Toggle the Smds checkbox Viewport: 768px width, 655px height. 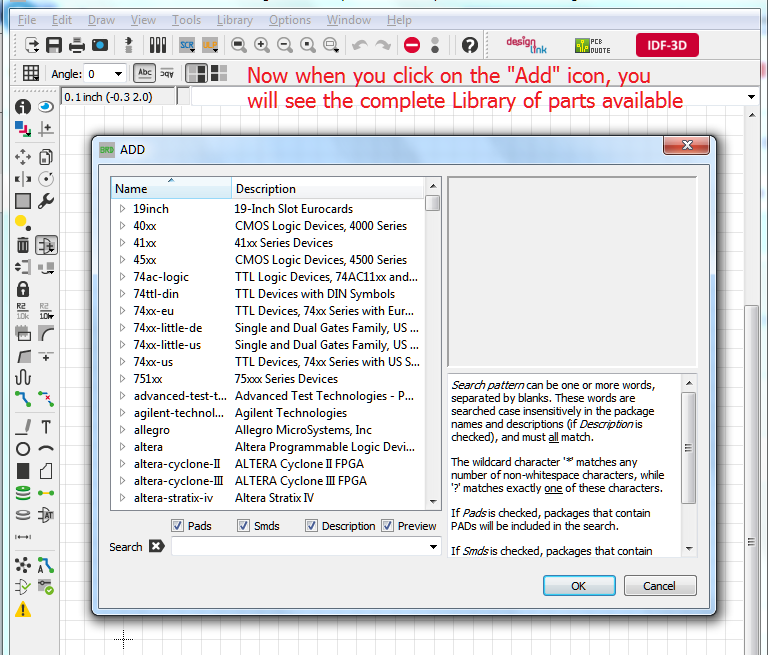(243, 526)
